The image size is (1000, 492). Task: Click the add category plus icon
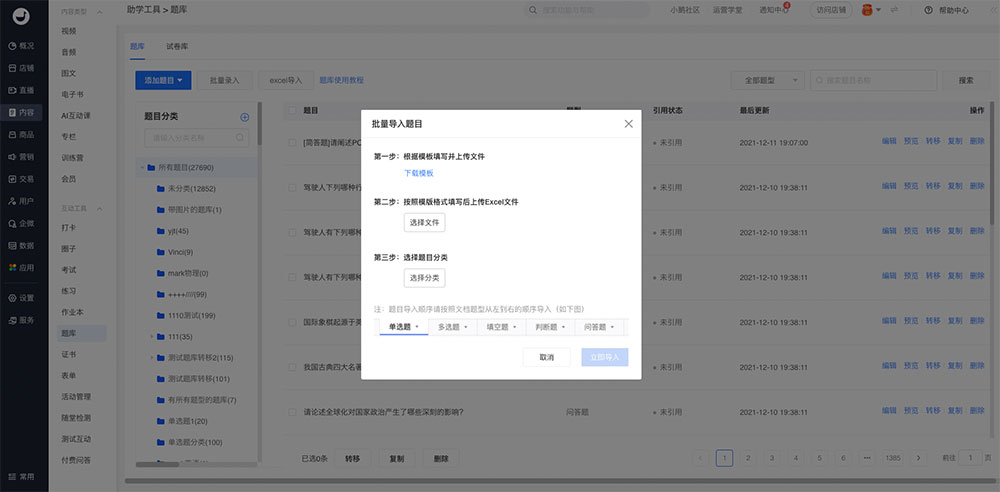click(244, 117)
